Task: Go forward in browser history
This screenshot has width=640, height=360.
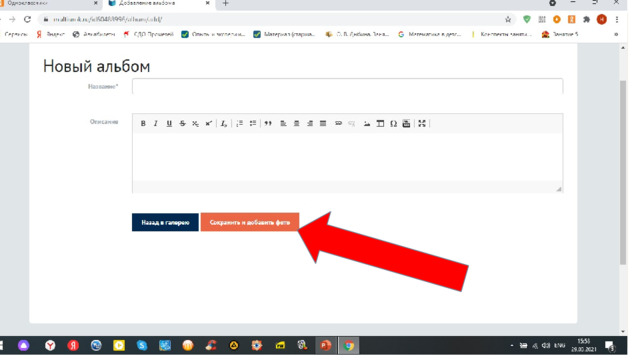Action: [x=12, y=19]
